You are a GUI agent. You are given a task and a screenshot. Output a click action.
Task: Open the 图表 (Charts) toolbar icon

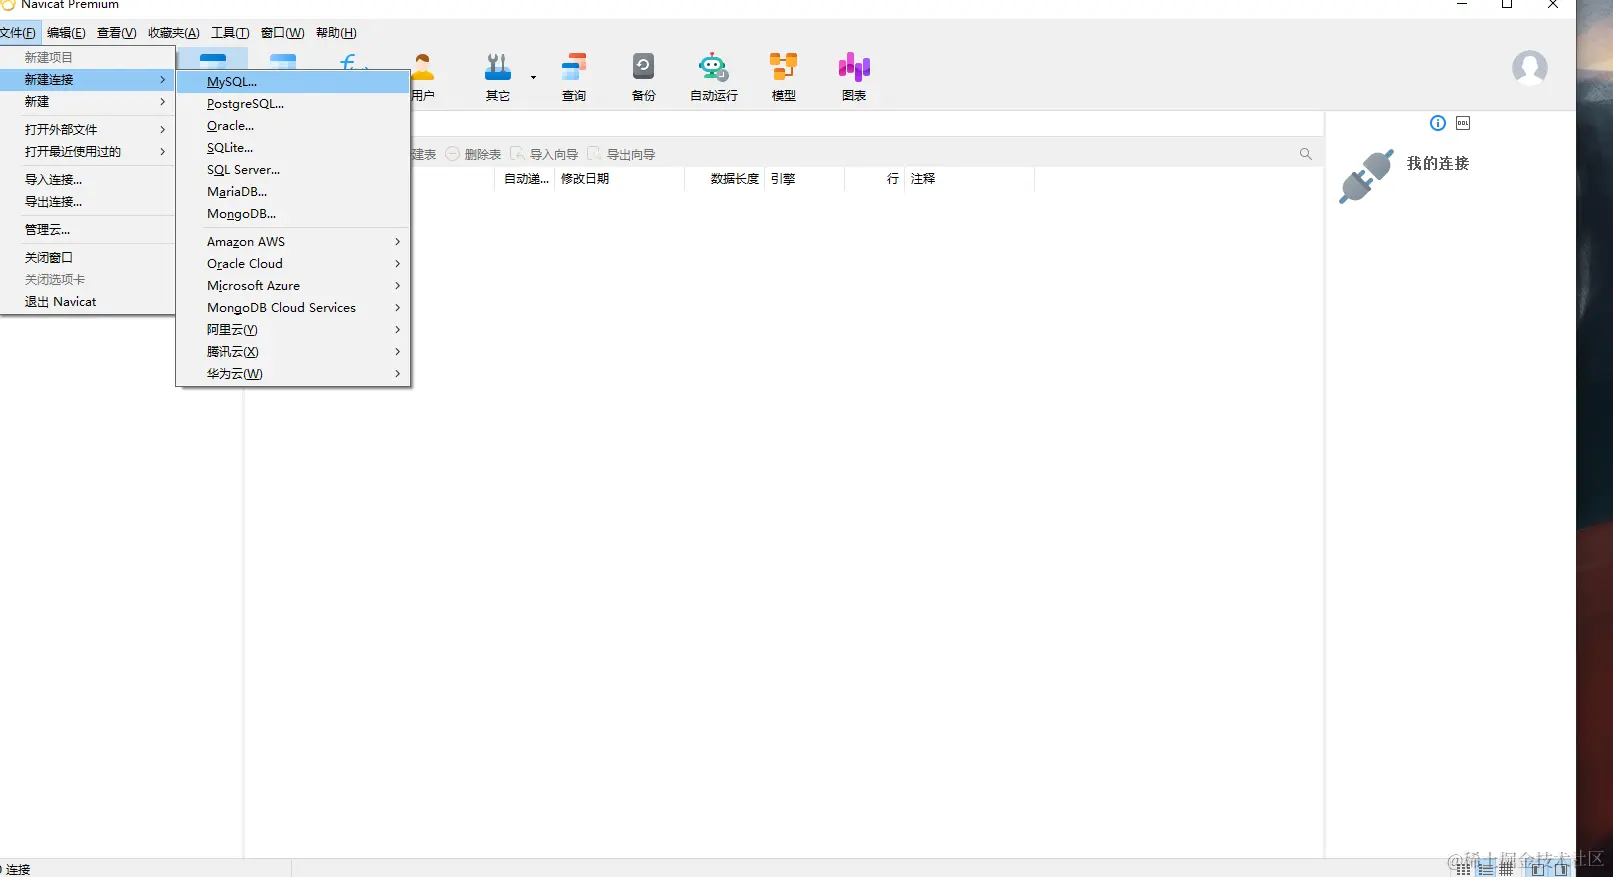[854, 78]
